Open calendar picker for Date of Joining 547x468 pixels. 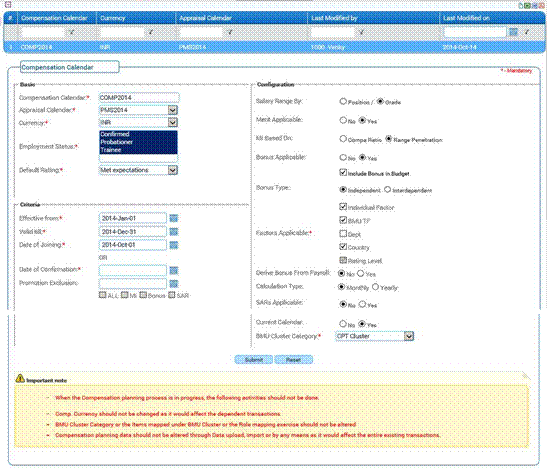pyautogui.click(x=174, y=245)
